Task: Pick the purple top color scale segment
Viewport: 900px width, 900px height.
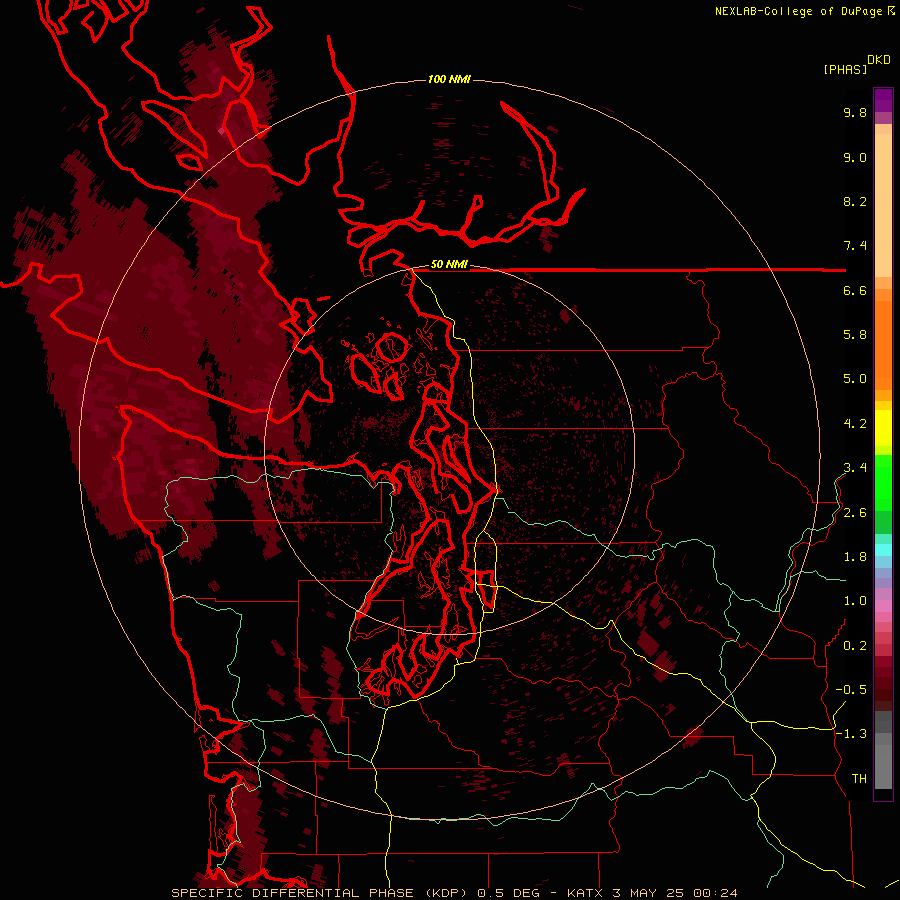Action: click(883, 100)
